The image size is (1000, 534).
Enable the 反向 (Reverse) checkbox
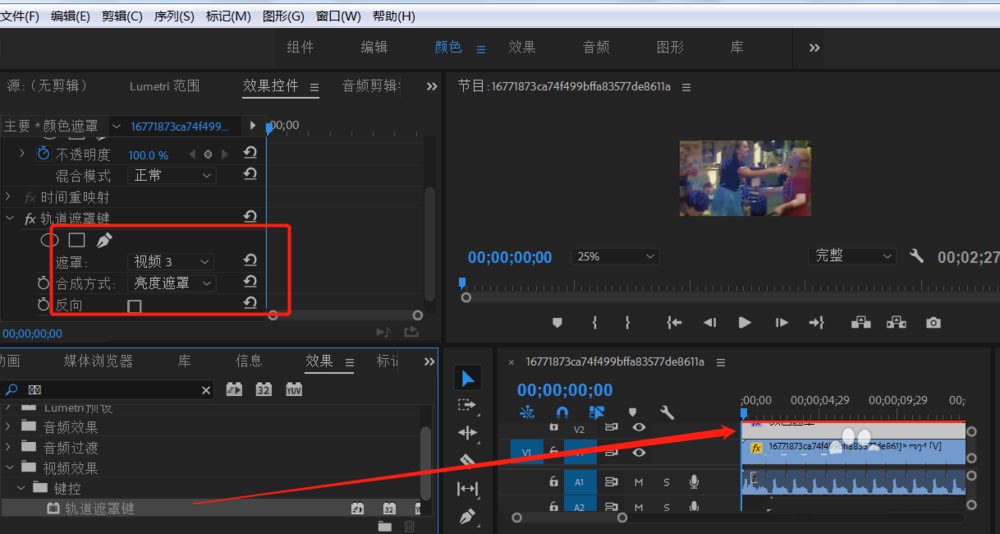coord(134,306)
